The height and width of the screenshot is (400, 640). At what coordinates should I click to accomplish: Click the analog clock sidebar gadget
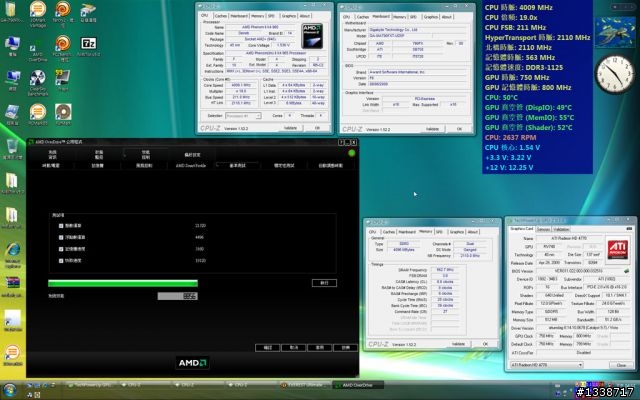pyautogui.click(x=615, y=74)
